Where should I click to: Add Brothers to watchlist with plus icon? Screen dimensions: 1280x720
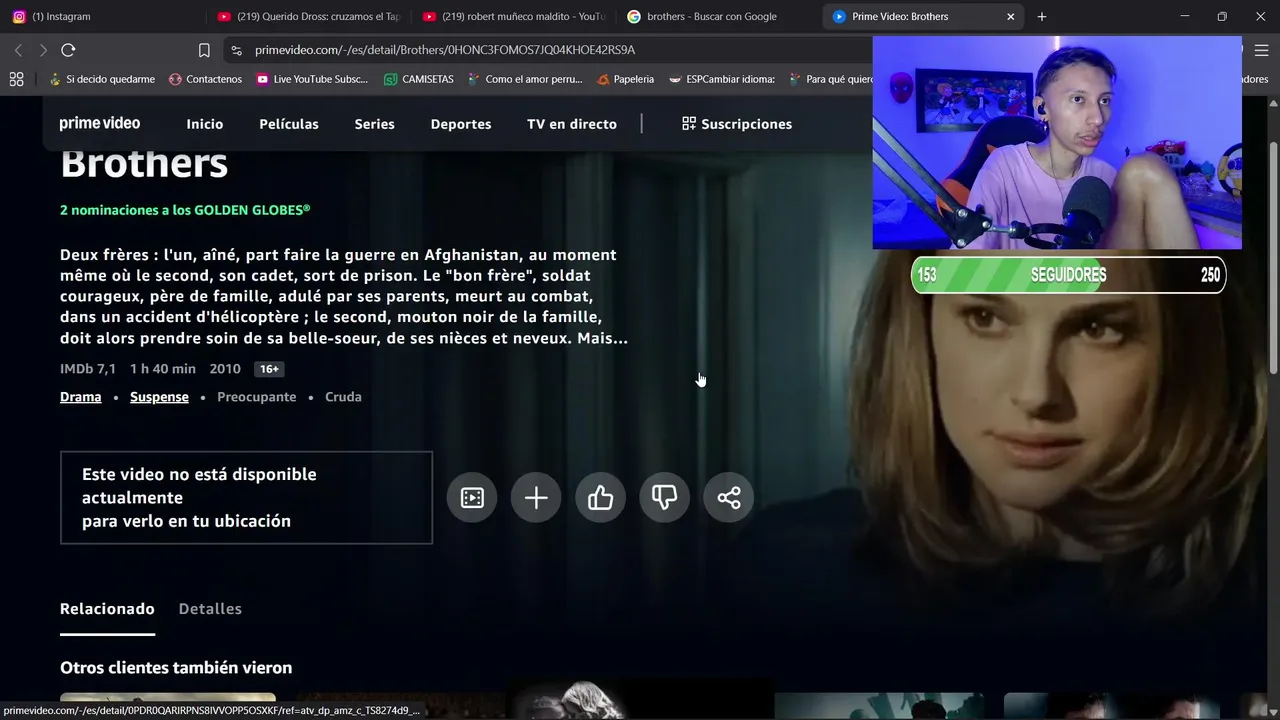[536, 497]
